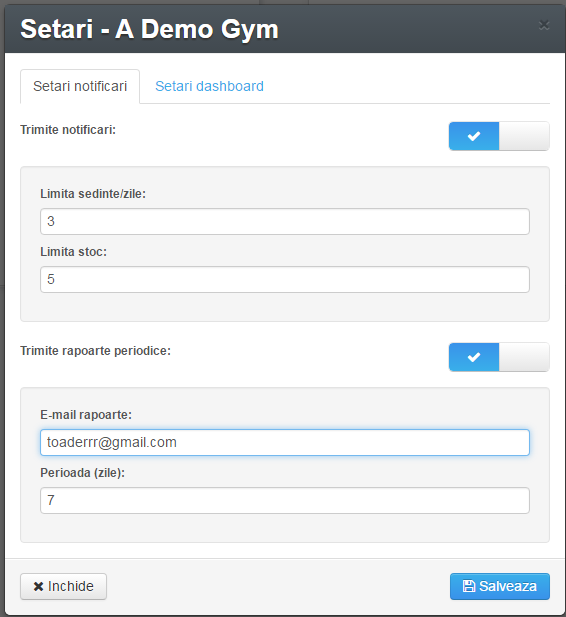Image resolution: width=566 pixels, height=617 pixels.
Task: Save settings with Salveaza button
Action: [500, 586]
